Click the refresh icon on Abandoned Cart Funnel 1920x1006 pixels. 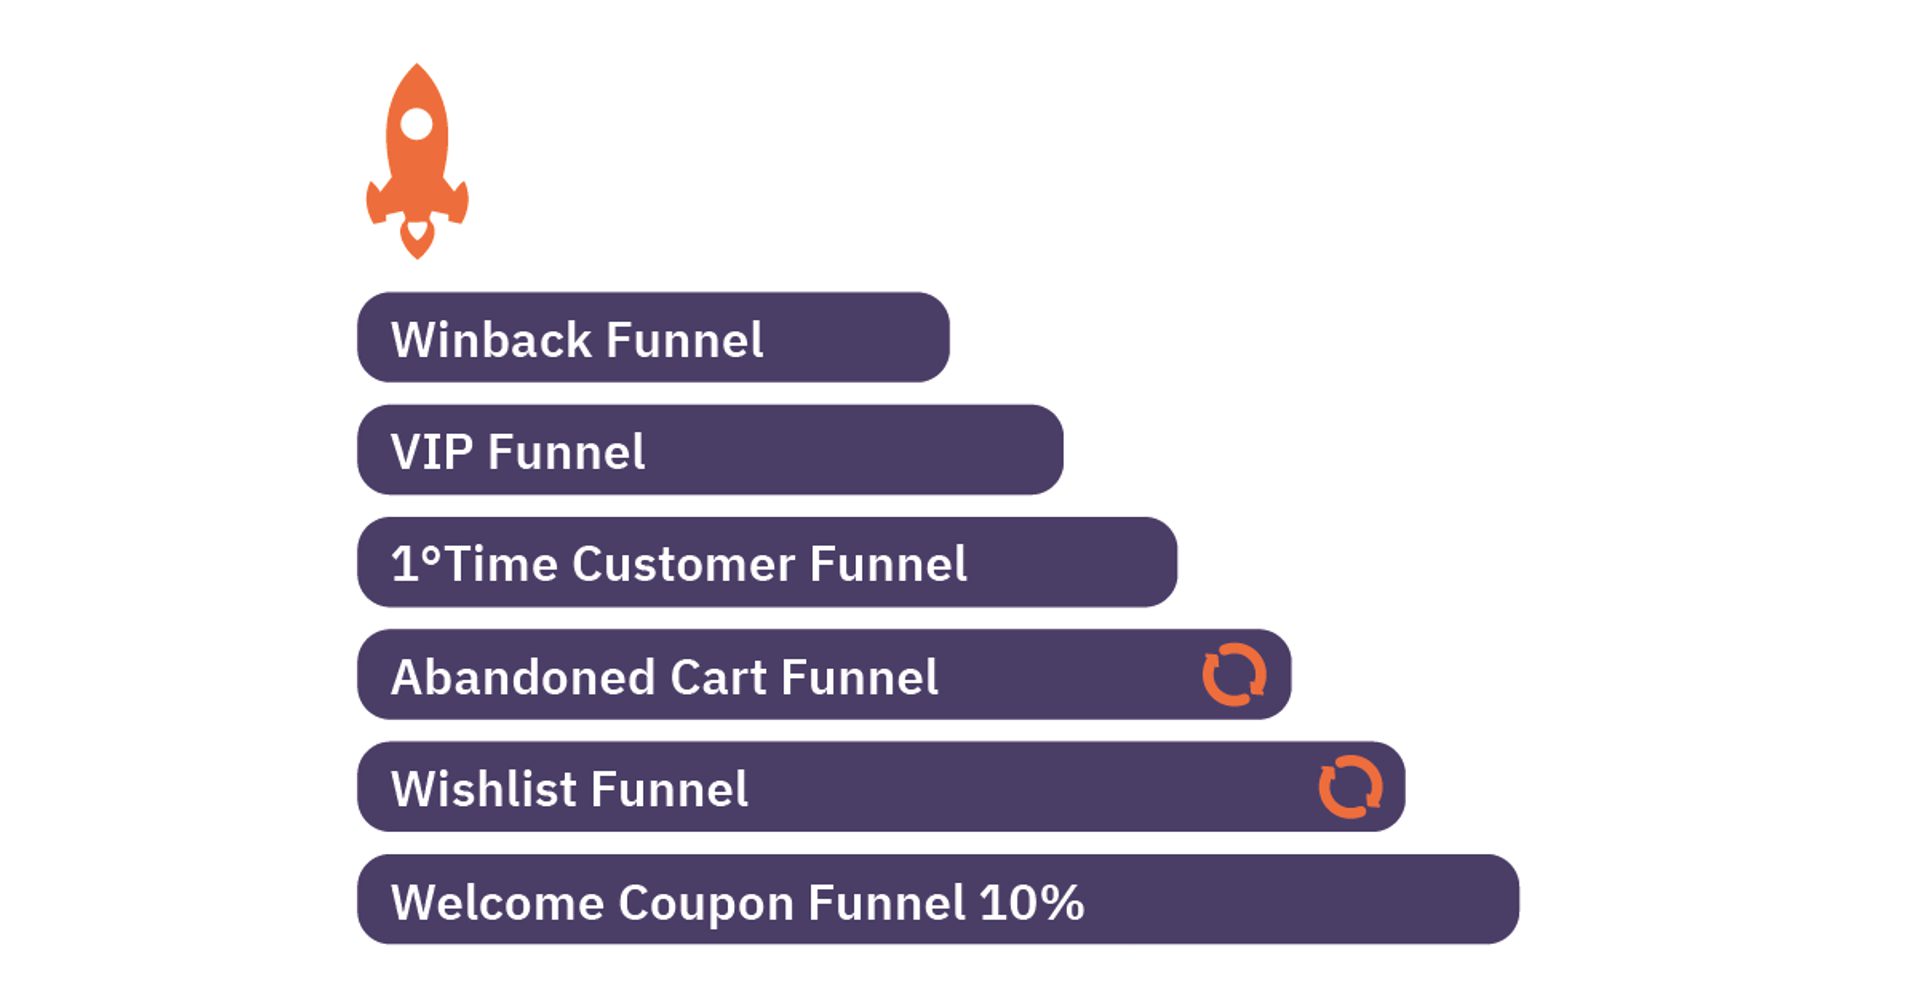(x=1234, y=675)
